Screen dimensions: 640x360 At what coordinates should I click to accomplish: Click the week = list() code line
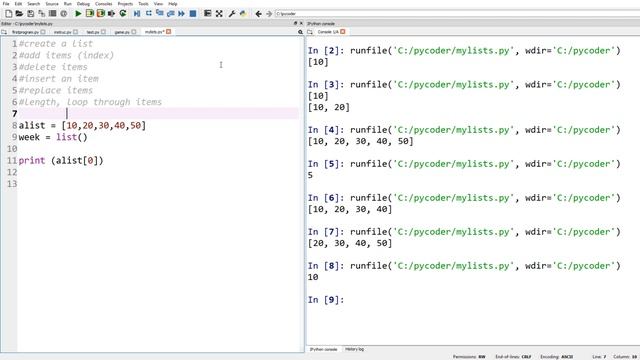click(53, 137)
